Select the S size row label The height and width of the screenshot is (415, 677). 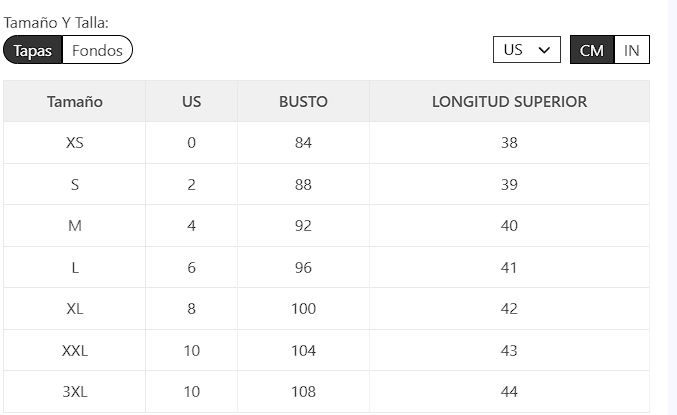(x=75, y=185)
